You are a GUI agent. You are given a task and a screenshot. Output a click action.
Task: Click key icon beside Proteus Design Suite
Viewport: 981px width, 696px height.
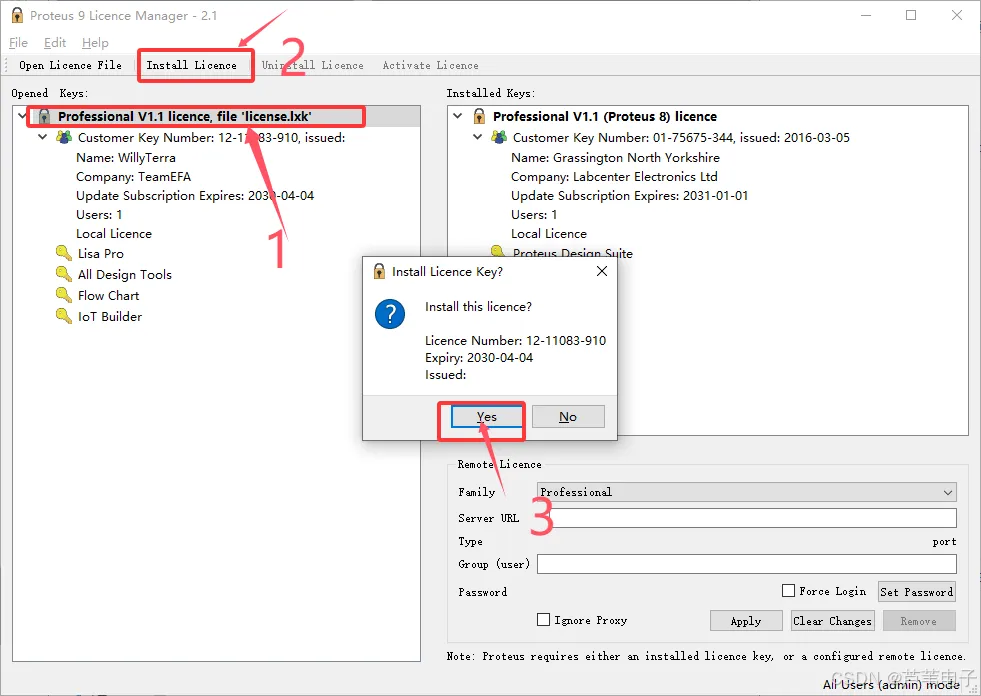point(498,251)
